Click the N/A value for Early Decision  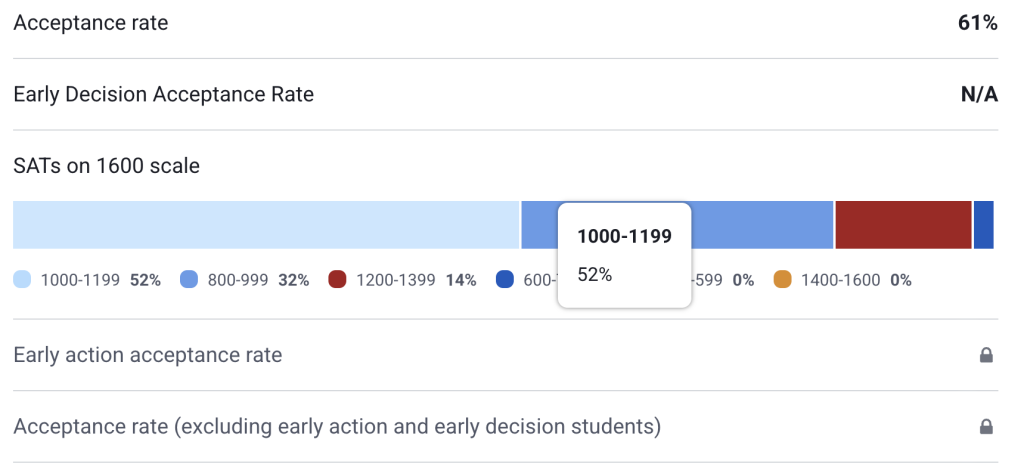click(x=979, y=95)
